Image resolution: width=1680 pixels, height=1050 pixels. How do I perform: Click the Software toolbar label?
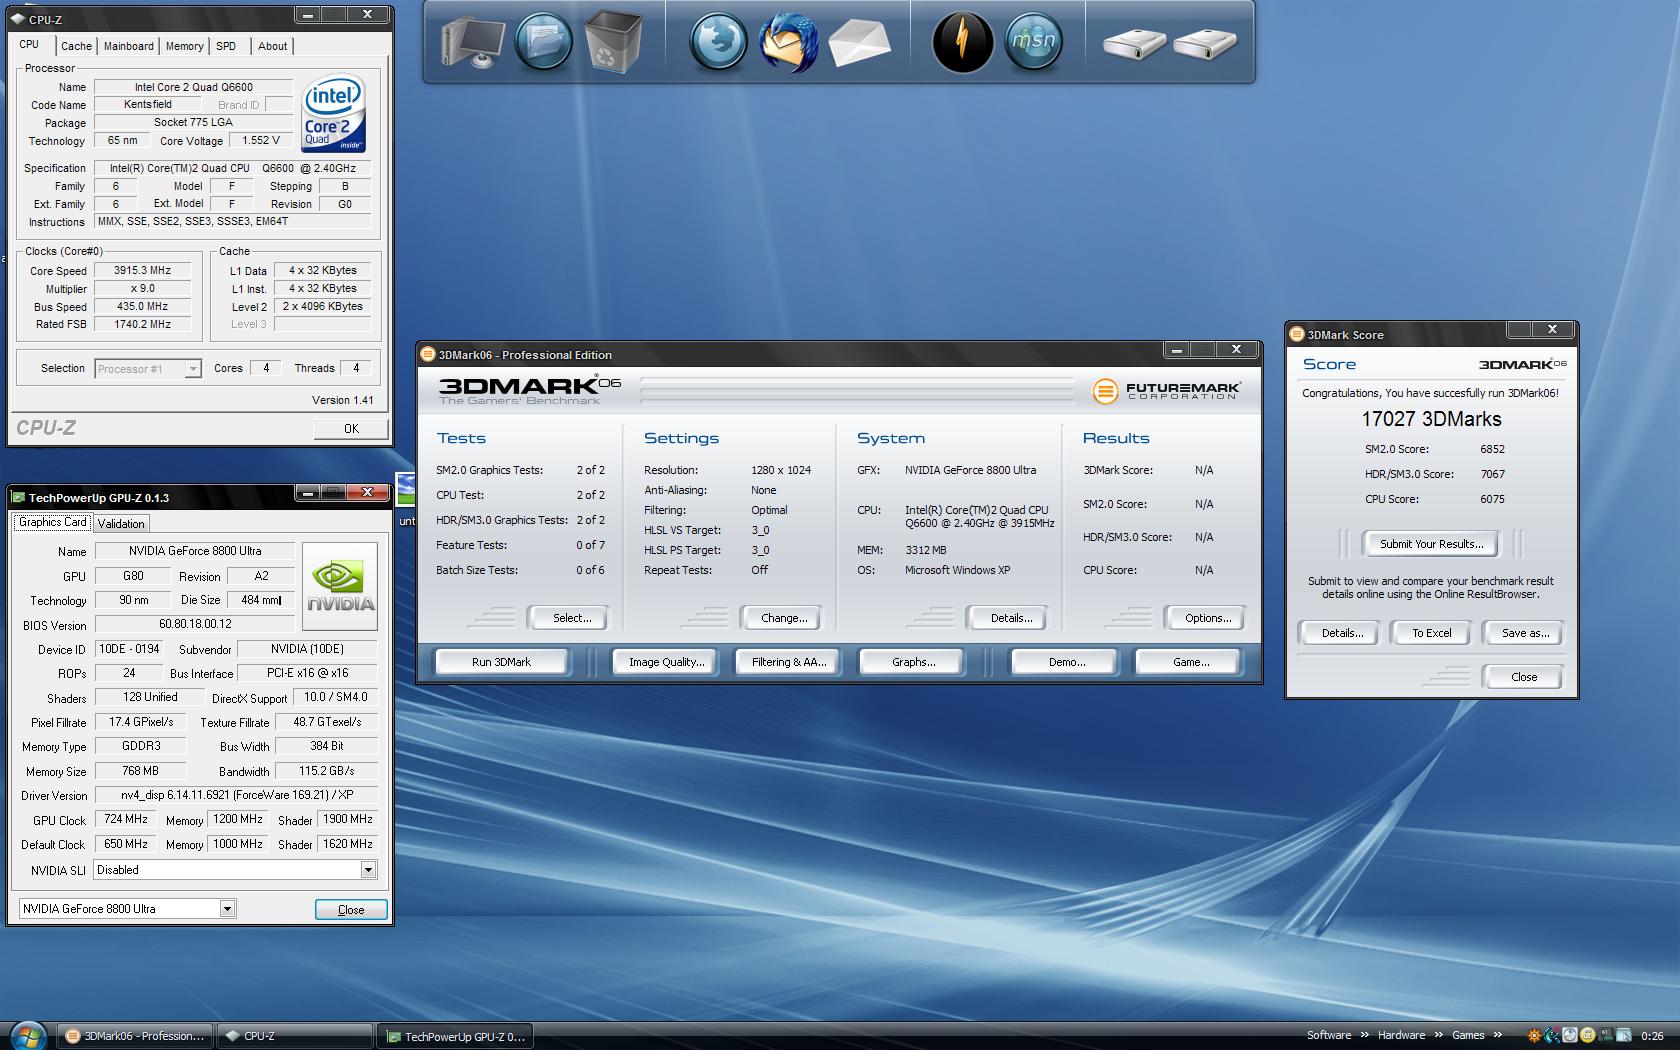click(x=1328, y=1036)
